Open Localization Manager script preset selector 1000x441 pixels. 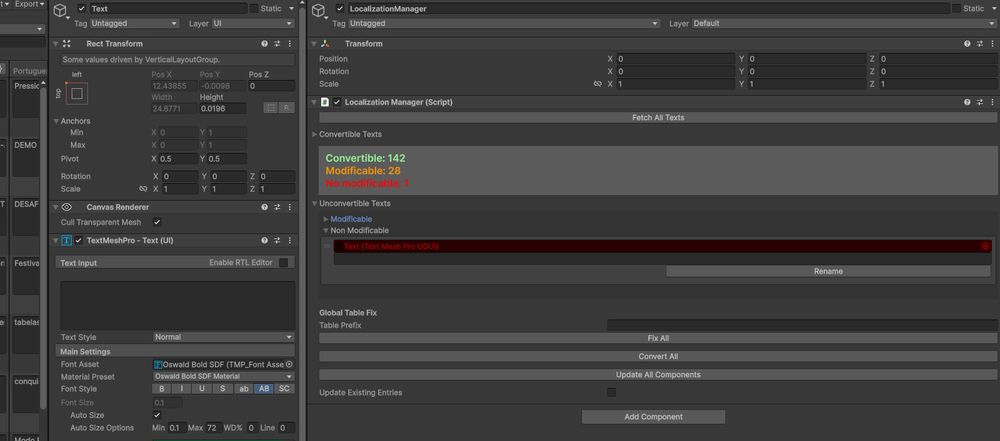click(980, 102)
